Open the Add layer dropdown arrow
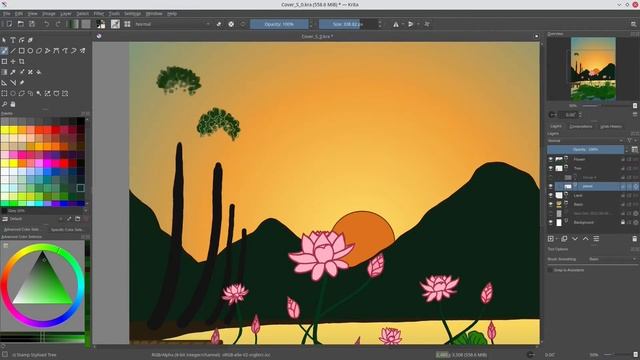This screenshot has height=360, width=640. point(557,239)
